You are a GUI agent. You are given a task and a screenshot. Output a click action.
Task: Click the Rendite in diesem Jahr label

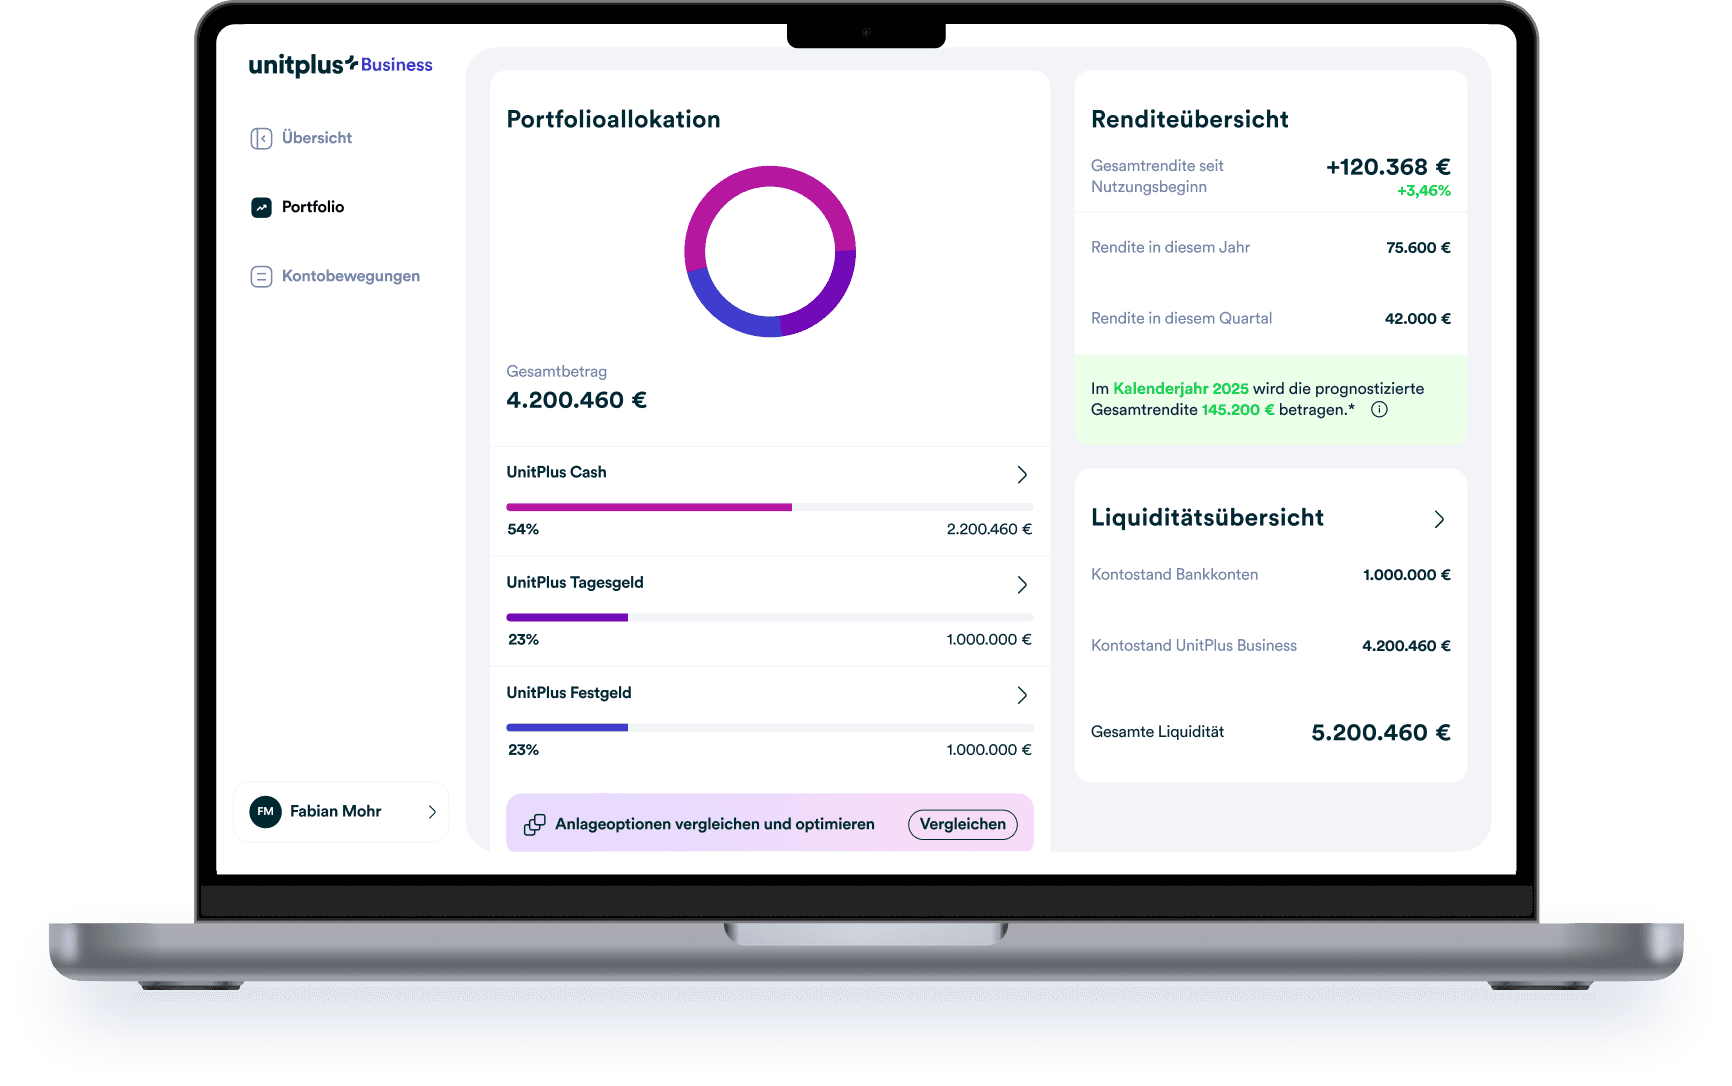click(x=1170, y=248)
